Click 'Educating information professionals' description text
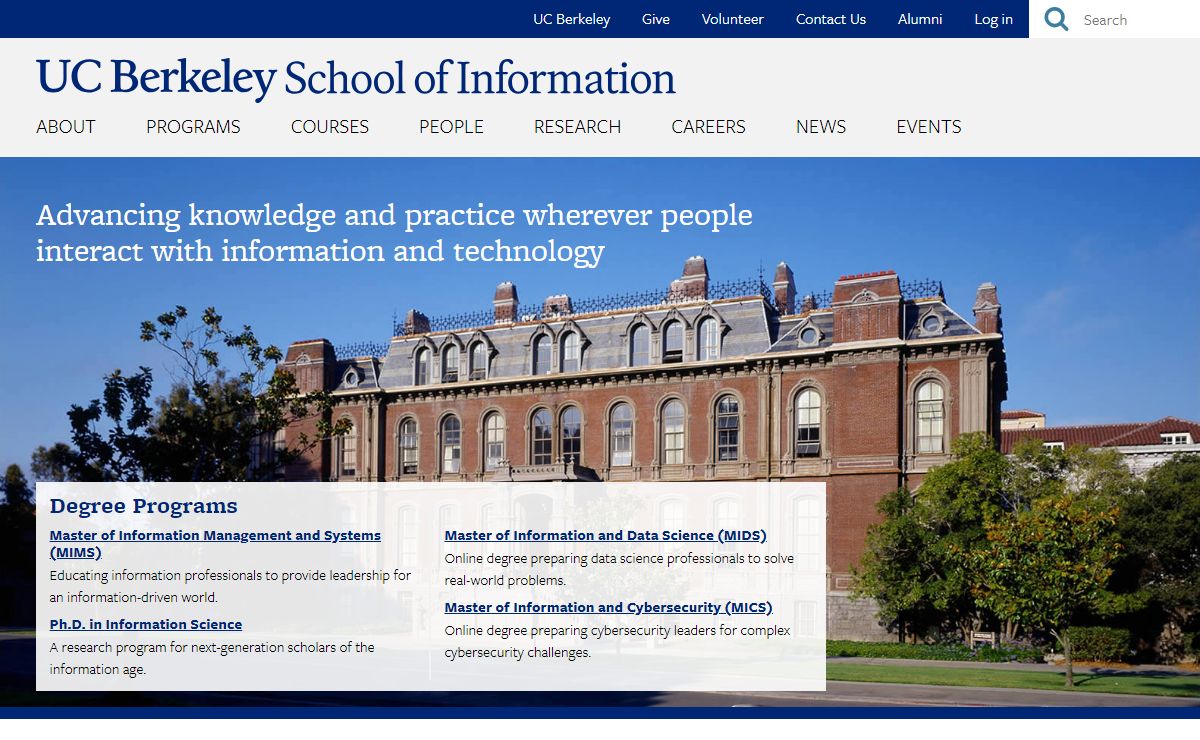Screen dimensions: 1200x740 230,586
